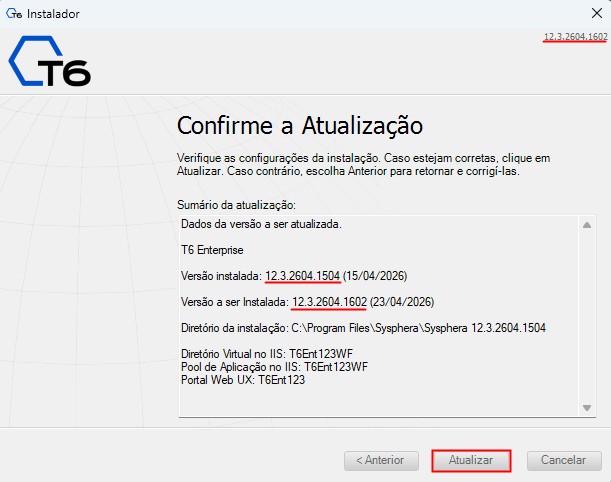This screenshot has width=611, height=482.
Task: Click the 'Diretório da instalação' path line
Action: [363, 328]
